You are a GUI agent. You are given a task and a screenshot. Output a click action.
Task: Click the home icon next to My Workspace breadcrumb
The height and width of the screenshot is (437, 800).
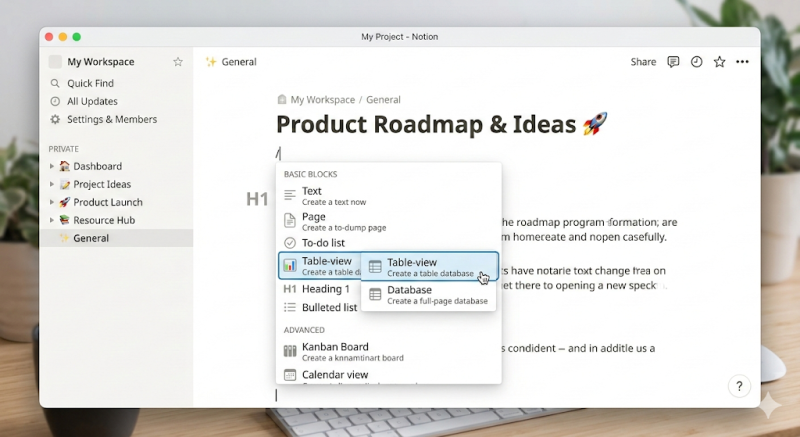click(282, 99)
